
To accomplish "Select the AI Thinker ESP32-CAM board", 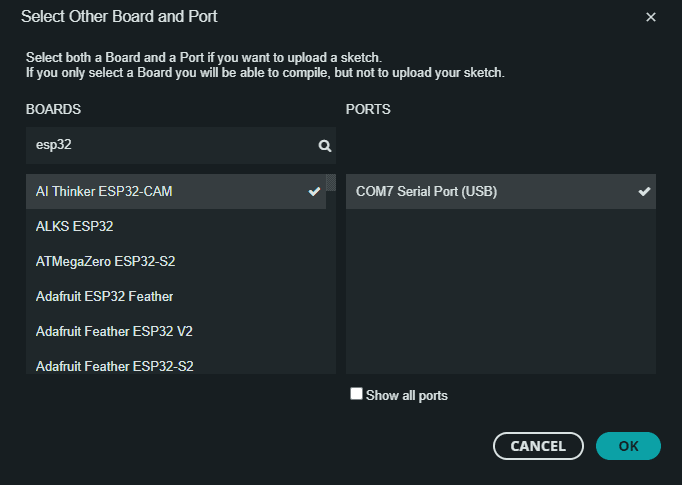I will tap(176, 191).
